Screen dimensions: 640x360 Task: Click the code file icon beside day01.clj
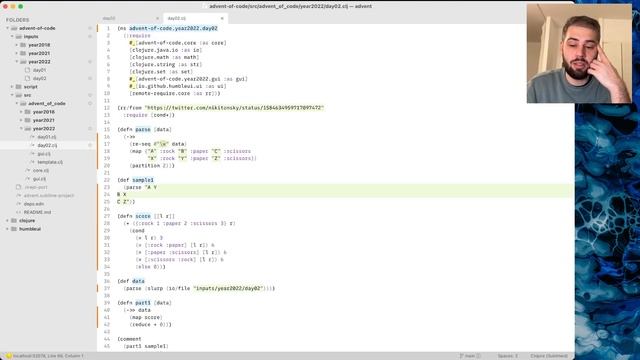tap(32, 137)
